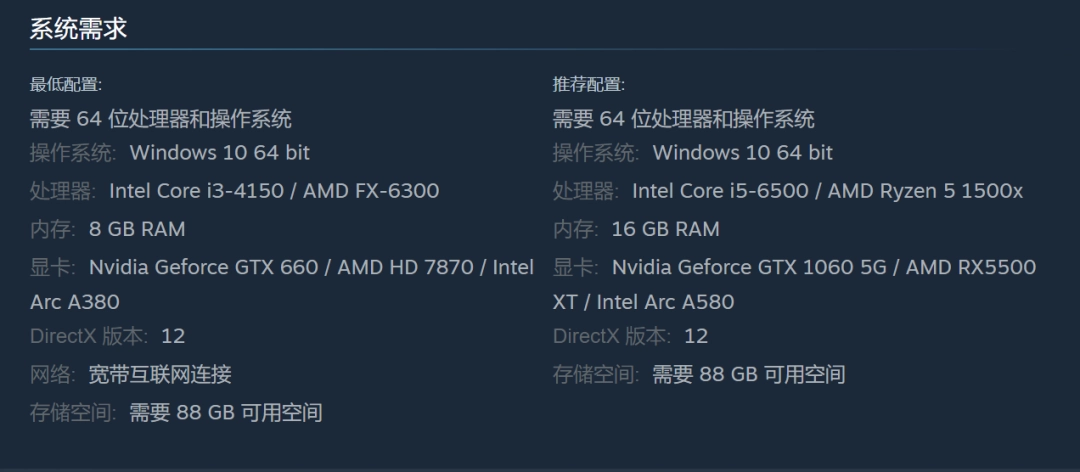The image size is (1080, 472).
Task: Click the 最低配置 label
Action: [66, 85]
